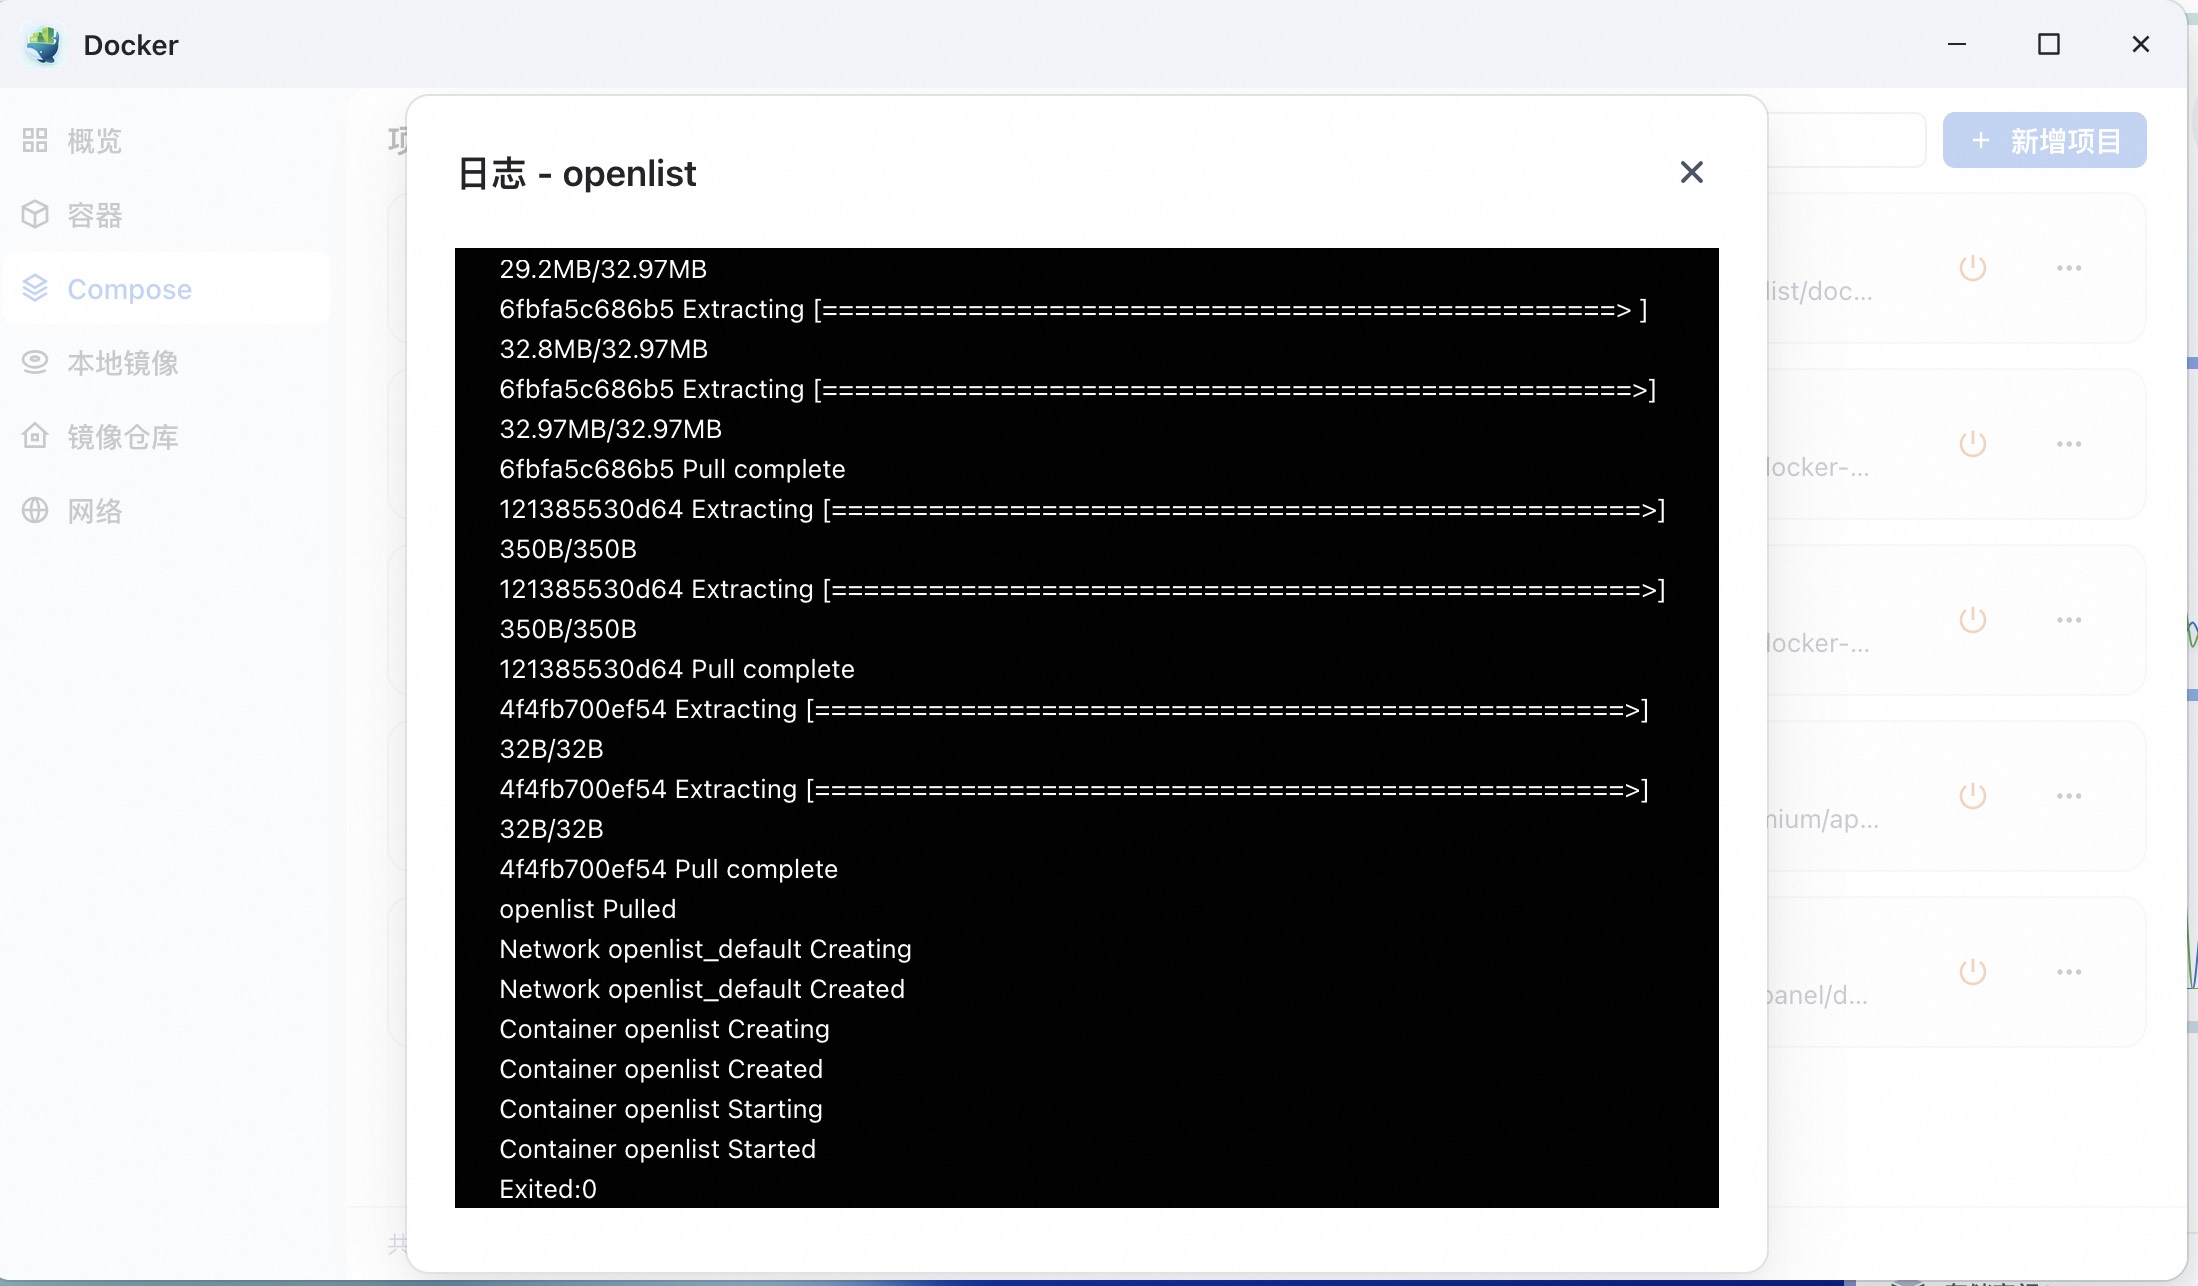This screenshot has width=2198, height=1286.
Task: Close the openlist log dialog
Action: click(1691, 173)
